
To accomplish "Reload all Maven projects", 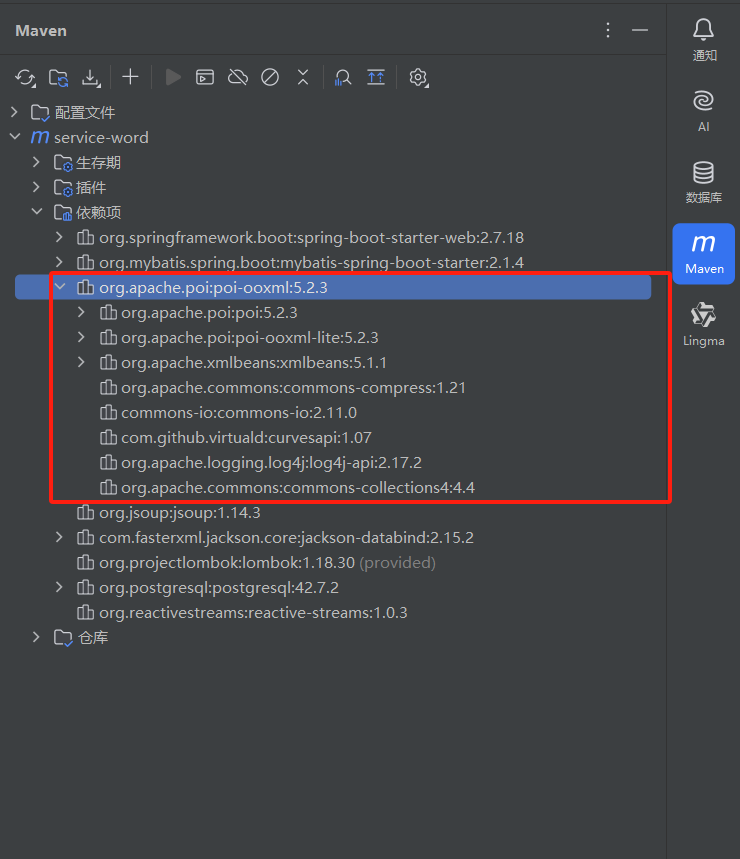I will (x=25, y=78).
